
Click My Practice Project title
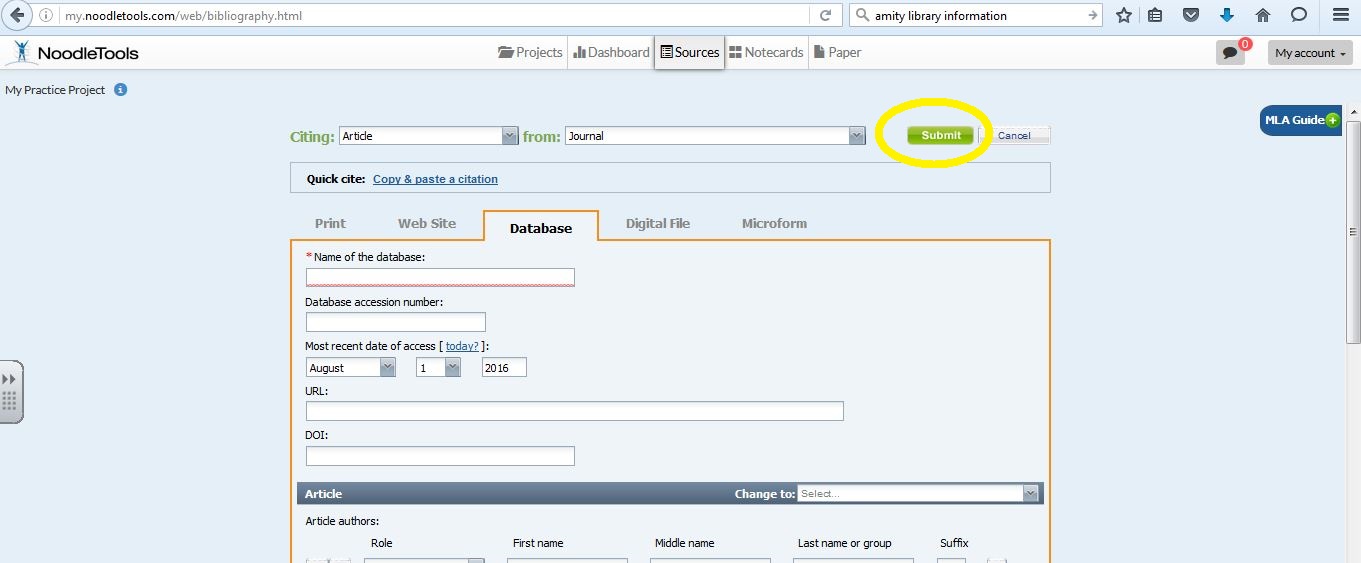(x=55, y=90)
